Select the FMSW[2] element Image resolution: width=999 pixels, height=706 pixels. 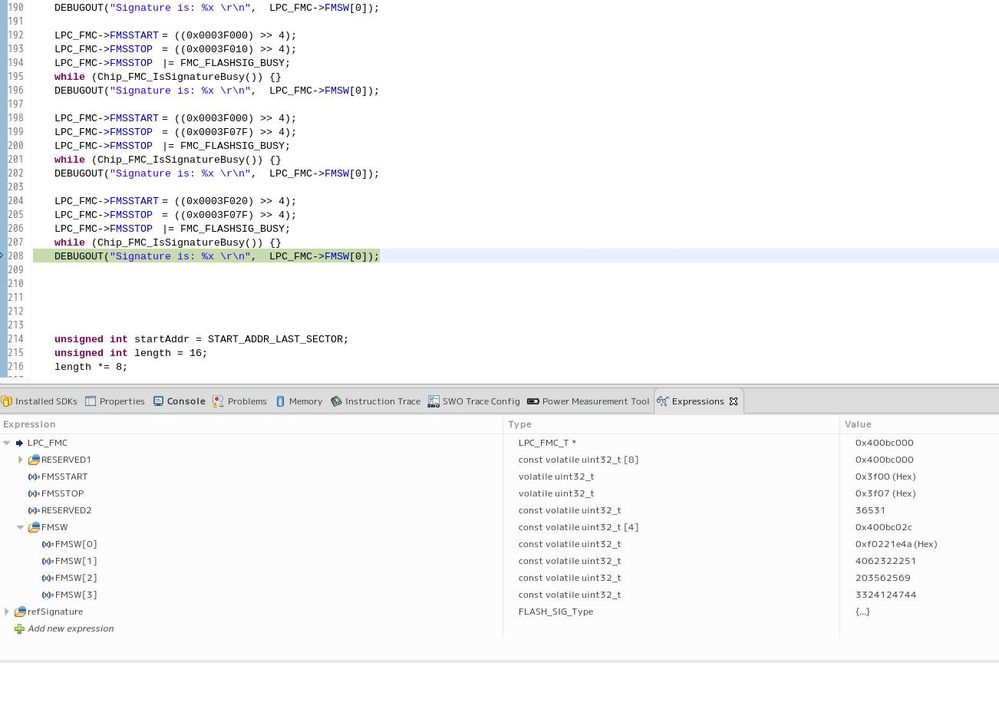[x=500, y=578]
